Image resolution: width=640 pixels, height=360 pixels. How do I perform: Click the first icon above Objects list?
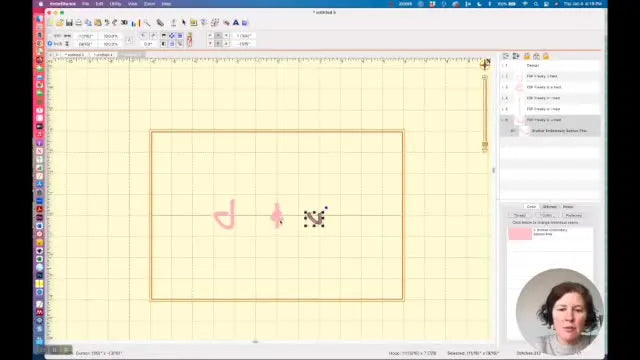[506, 56]
